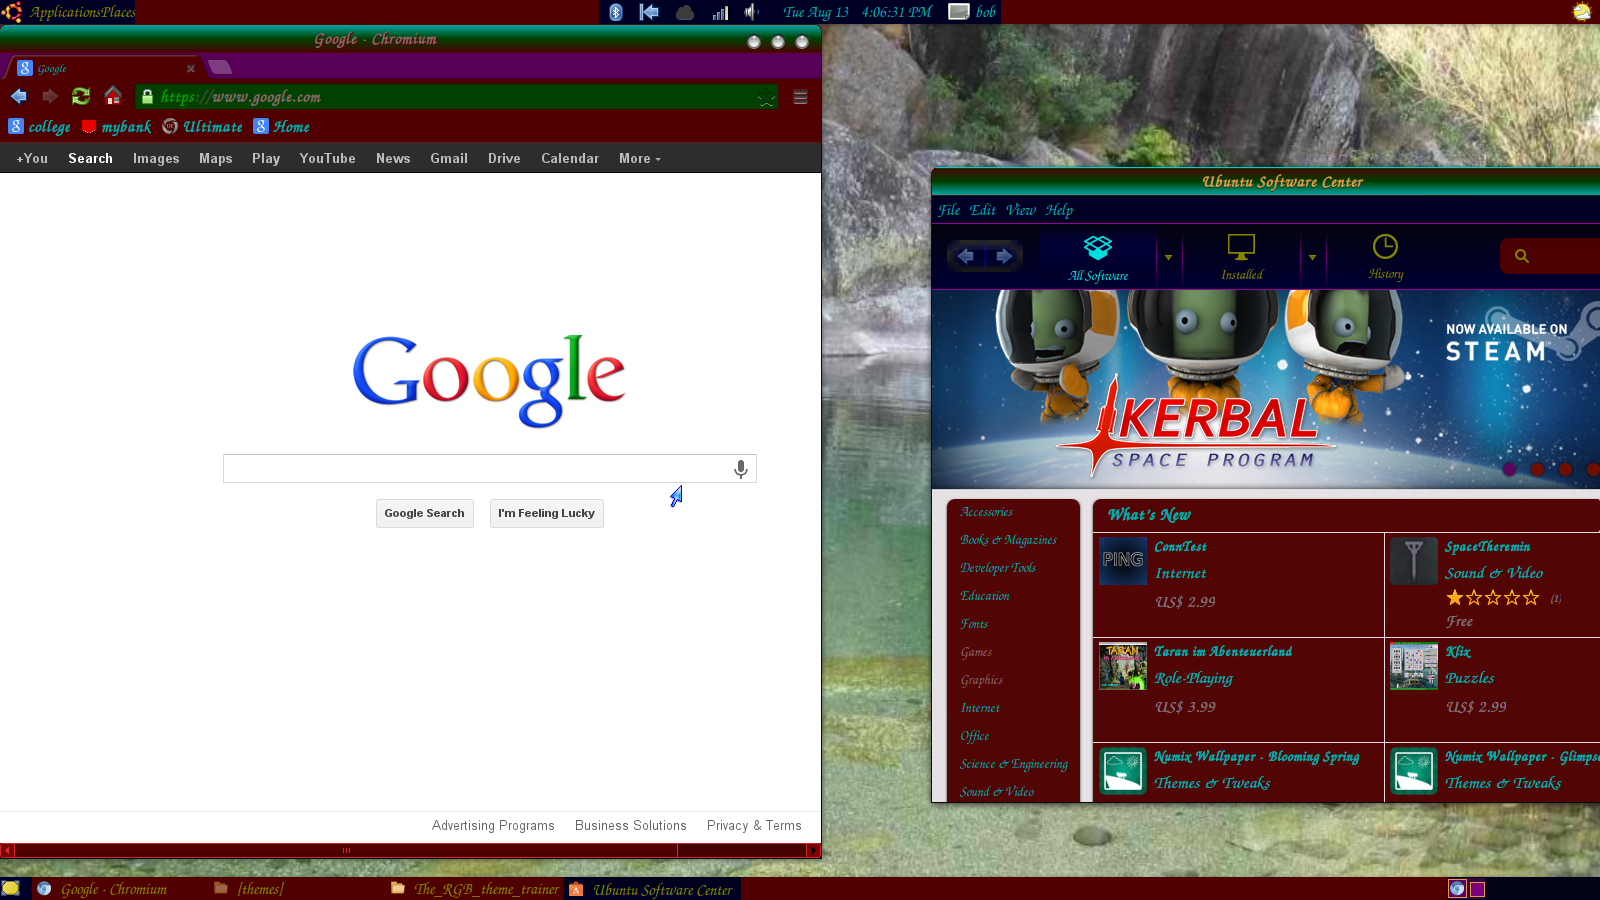The height and width of the screenshot is (900, 1600).
Task: Open the bob user menu
Action: (x=973, y=12)
